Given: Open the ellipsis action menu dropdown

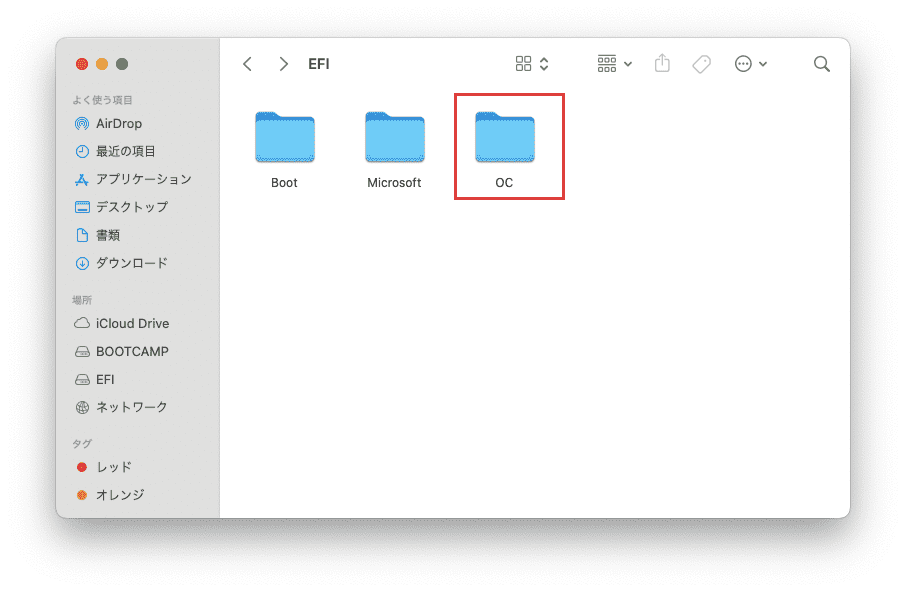Looking at the screenshot, I should tap(751, 64).
